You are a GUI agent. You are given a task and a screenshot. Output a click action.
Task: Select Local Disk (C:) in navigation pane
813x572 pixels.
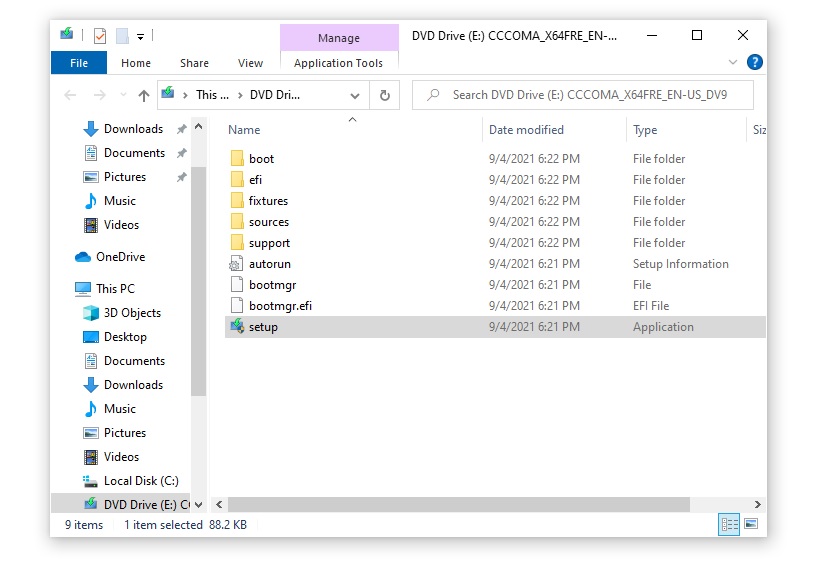131,481
